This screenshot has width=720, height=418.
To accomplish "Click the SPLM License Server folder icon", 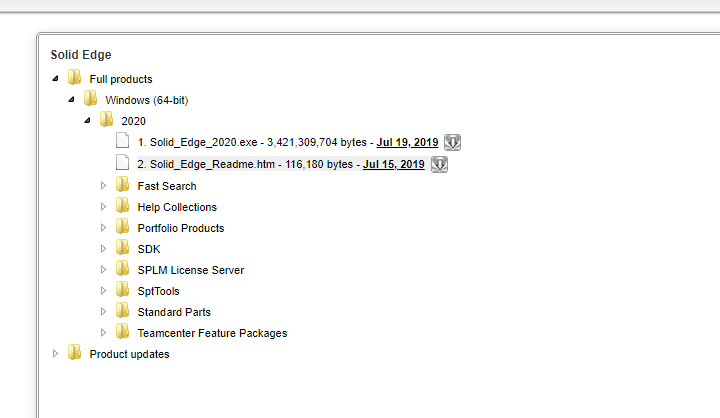I will (x=123, y=268).
